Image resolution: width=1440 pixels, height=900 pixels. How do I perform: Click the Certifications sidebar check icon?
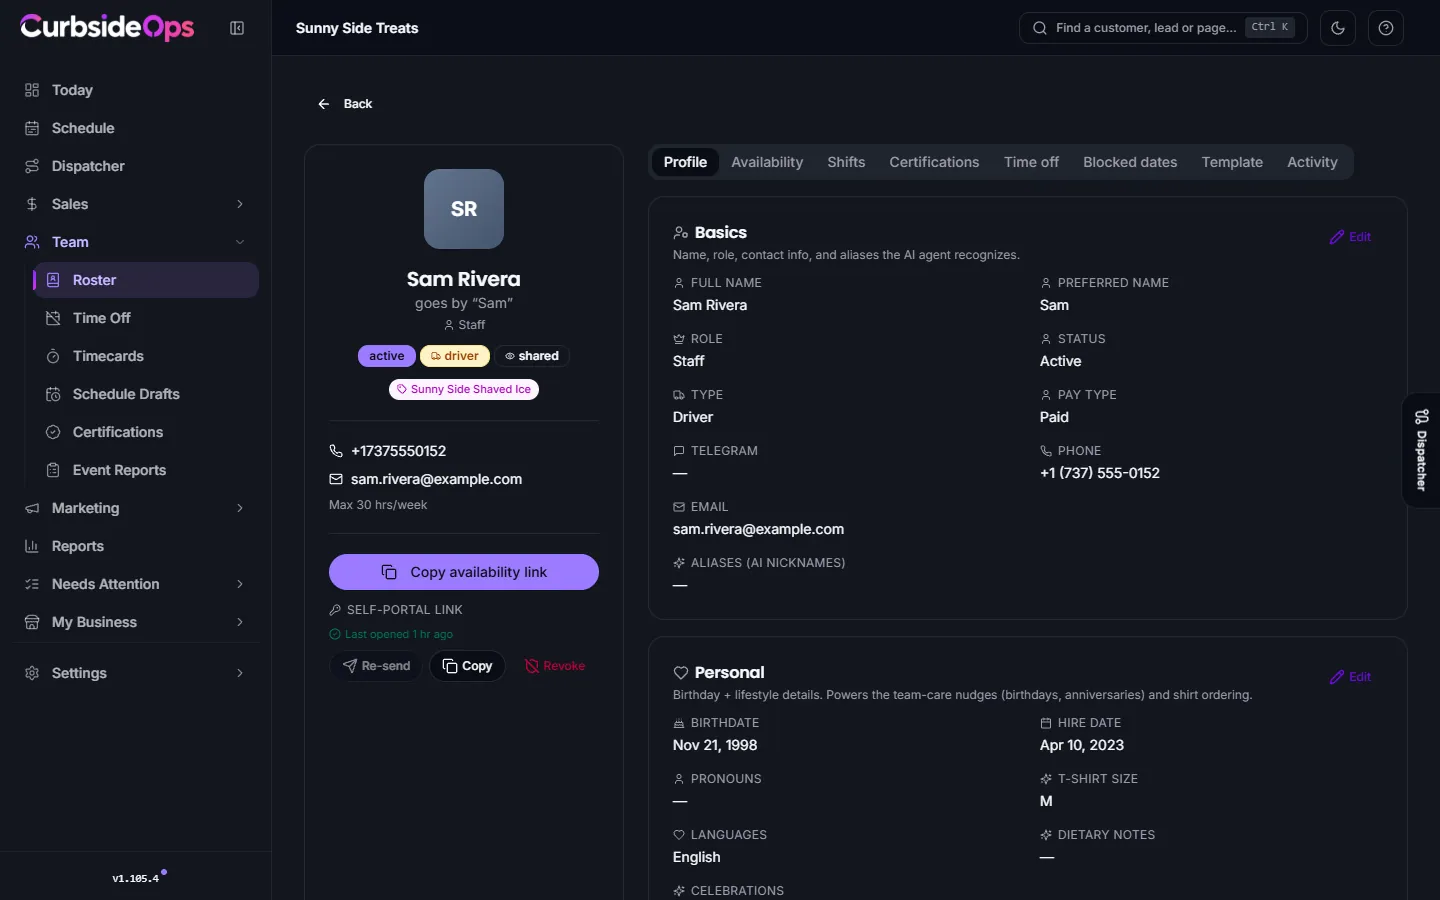point(54,432)
